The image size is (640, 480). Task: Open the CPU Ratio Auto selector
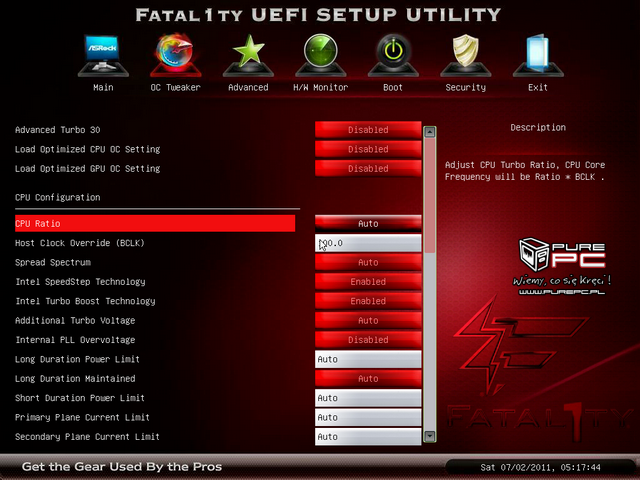click(368, 224)
